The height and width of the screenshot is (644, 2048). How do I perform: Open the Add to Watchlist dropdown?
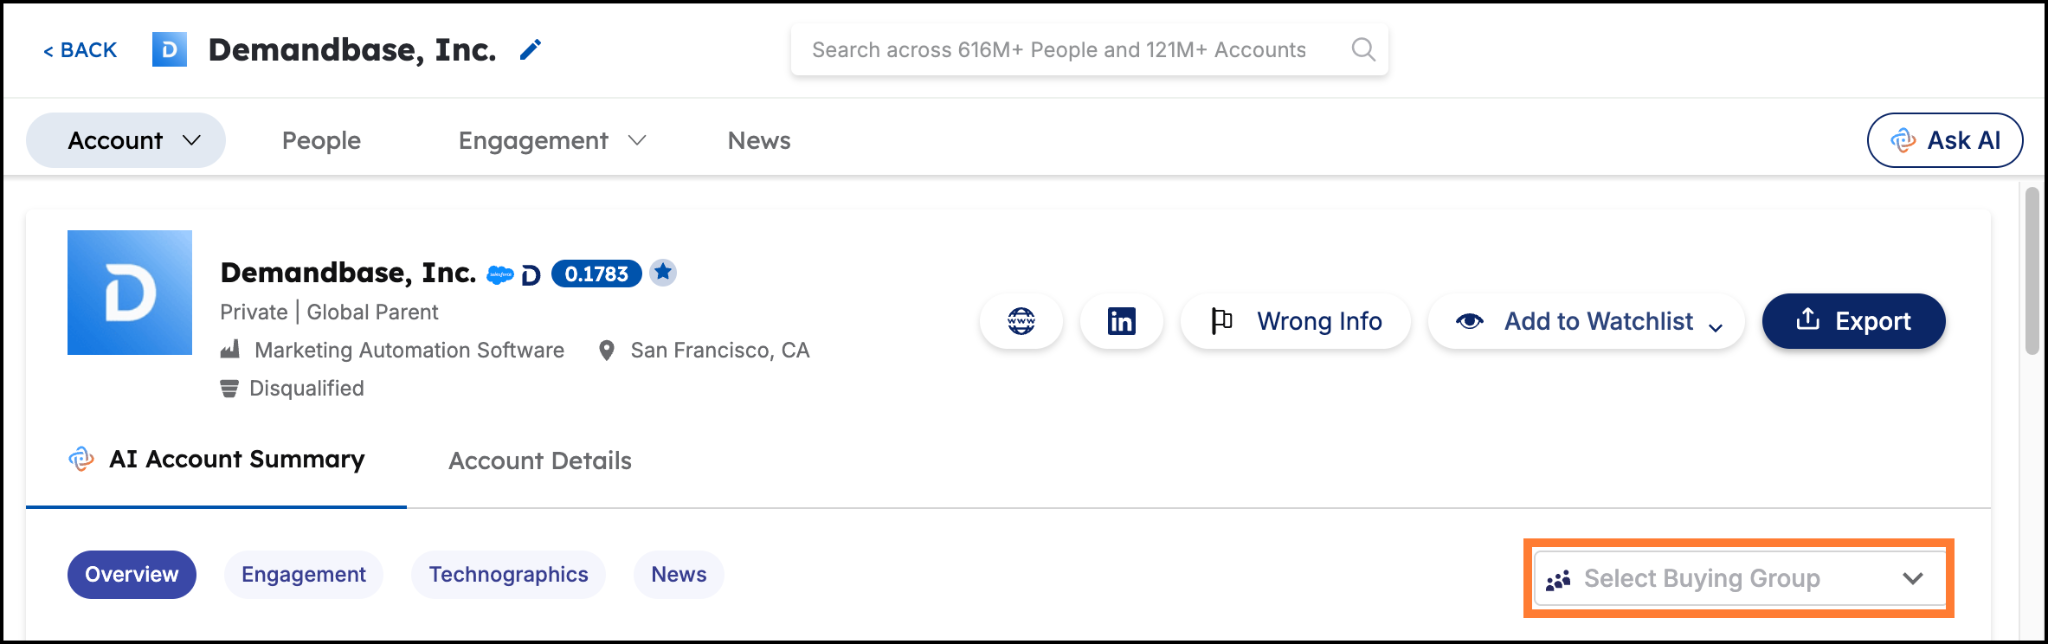(x=1587, y=321)
